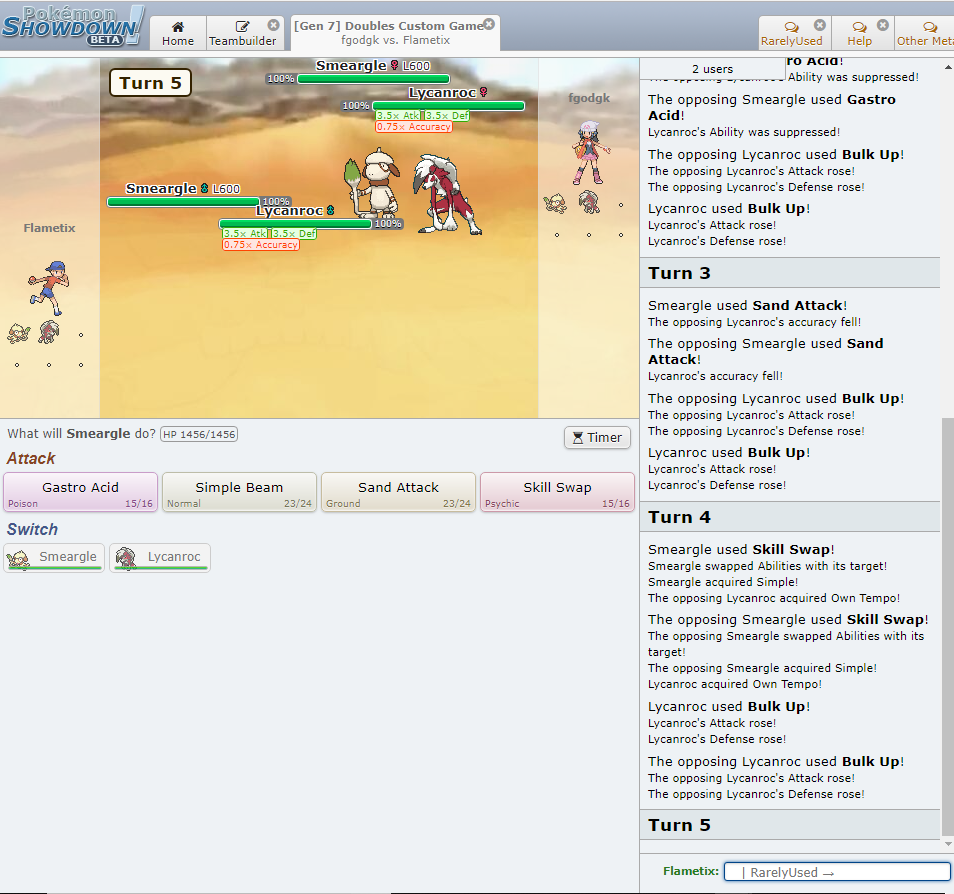Click the opposing Lycanroc sprite in battle
The height and width of the screenshot is (894, 954).
coord(446,194)
